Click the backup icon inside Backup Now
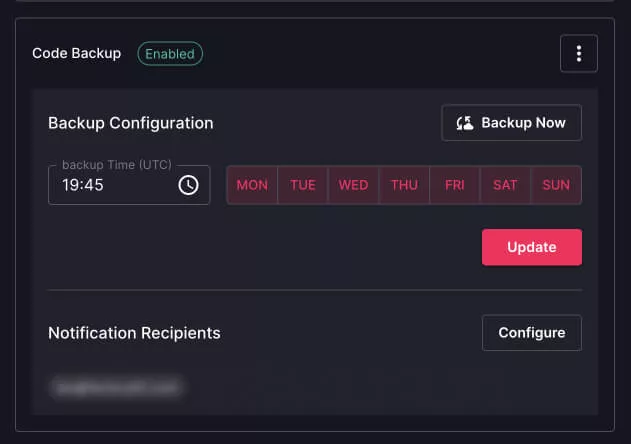This screenshot has width=631, height=444. pos(464,123)
